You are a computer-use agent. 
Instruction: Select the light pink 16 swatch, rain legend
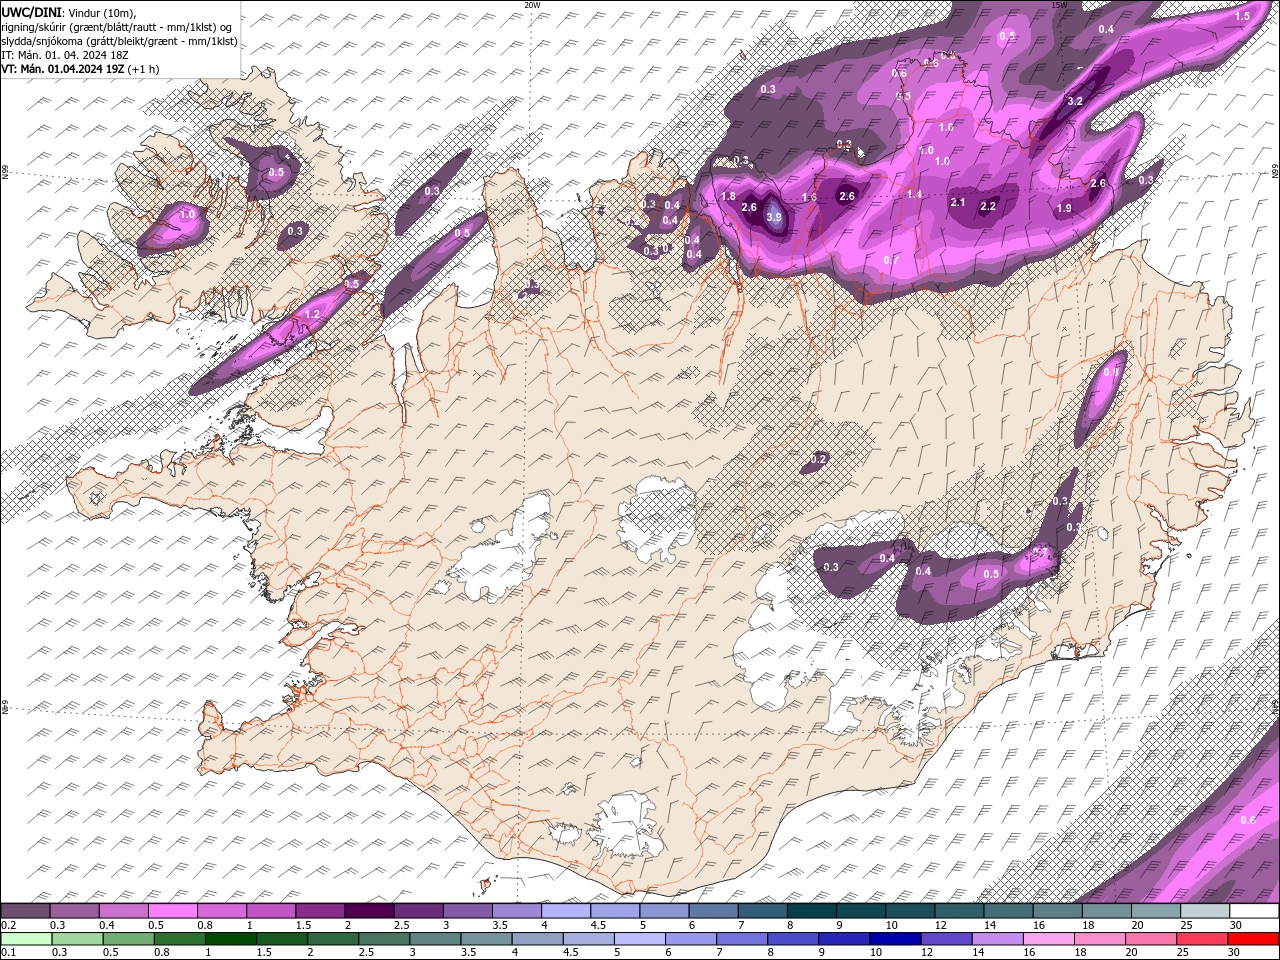(1049, 939)
